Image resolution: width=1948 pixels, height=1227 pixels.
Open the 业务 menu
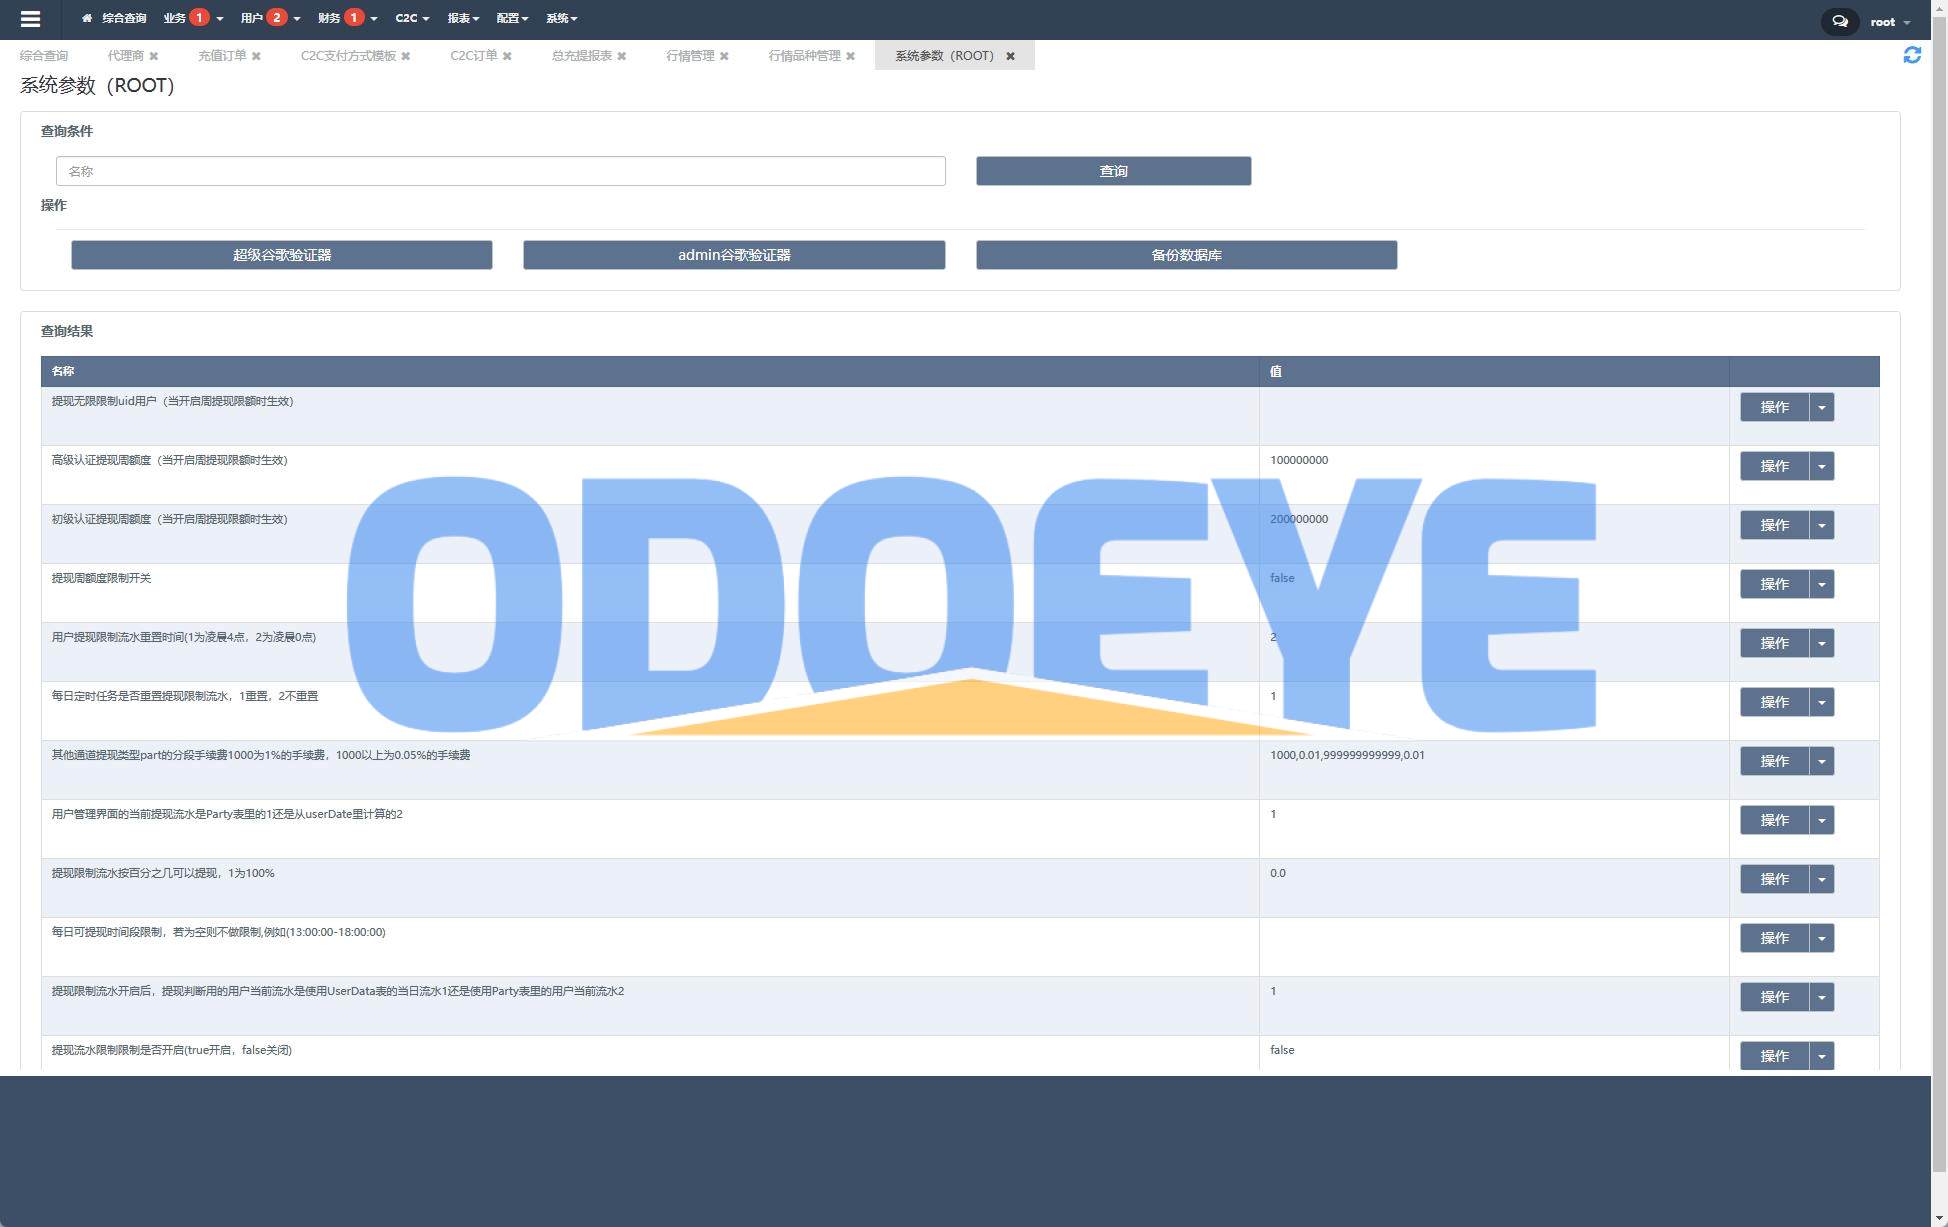(193, 18)
